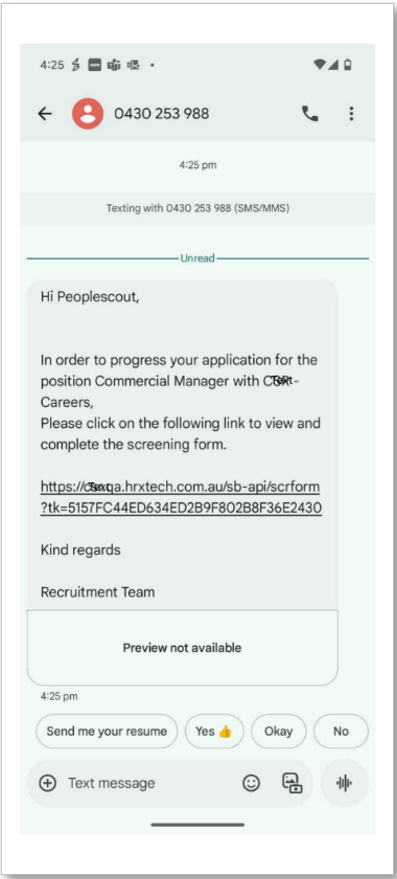This screenshot has width=397, height=879.
Task: Open the contact avatar for 0430 253 988
Action: click(87, 114)
